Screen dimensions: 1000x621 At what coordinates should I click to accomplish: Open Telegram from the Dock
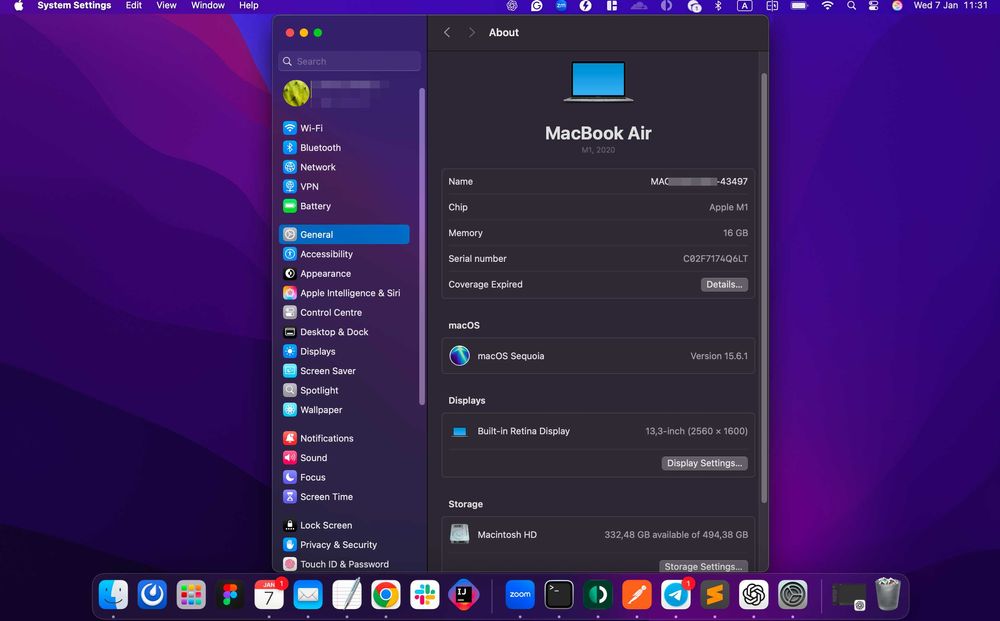pos(675,595)
